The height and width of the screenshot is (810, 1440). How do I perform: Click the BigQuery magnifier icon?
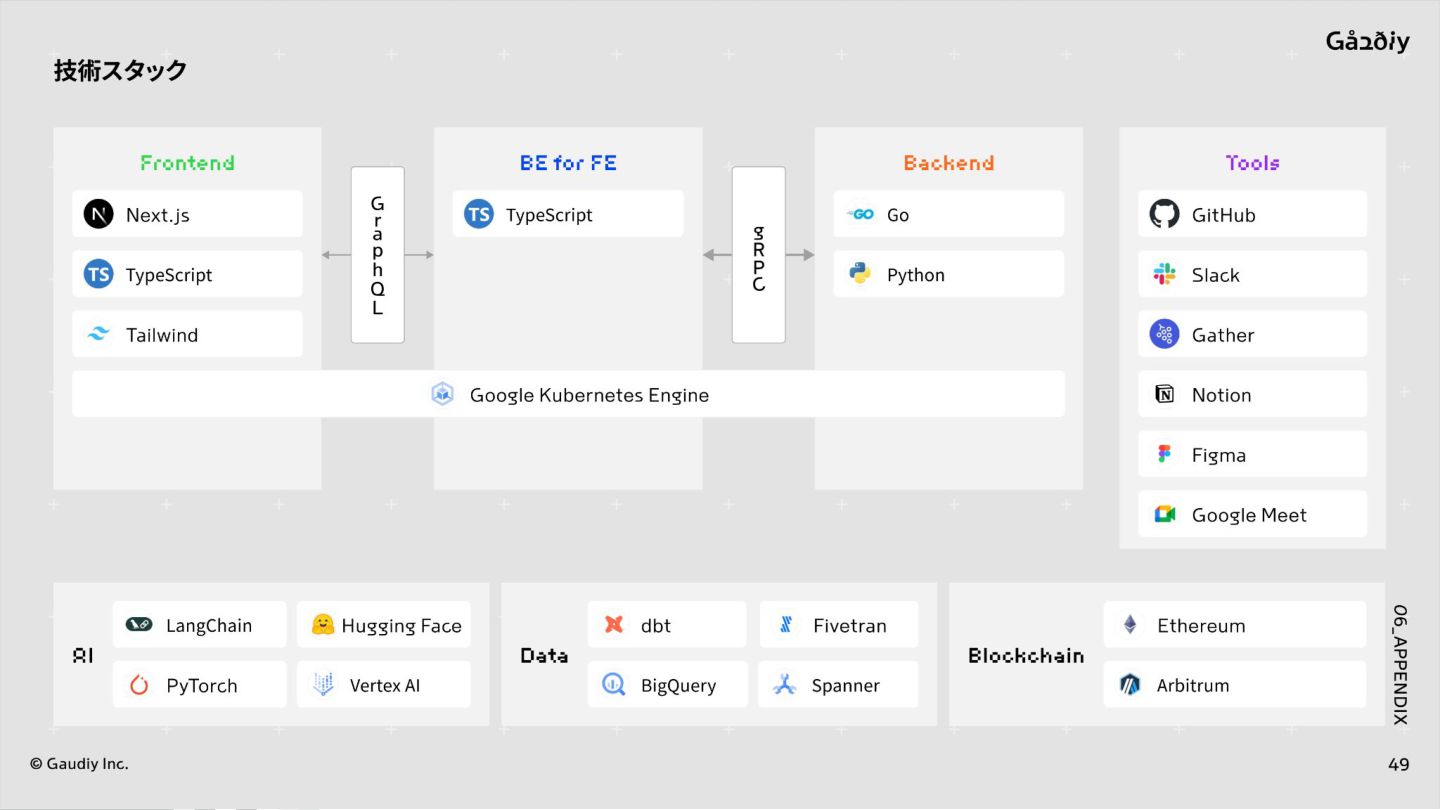pyautogui.click(x=613, y=685)
